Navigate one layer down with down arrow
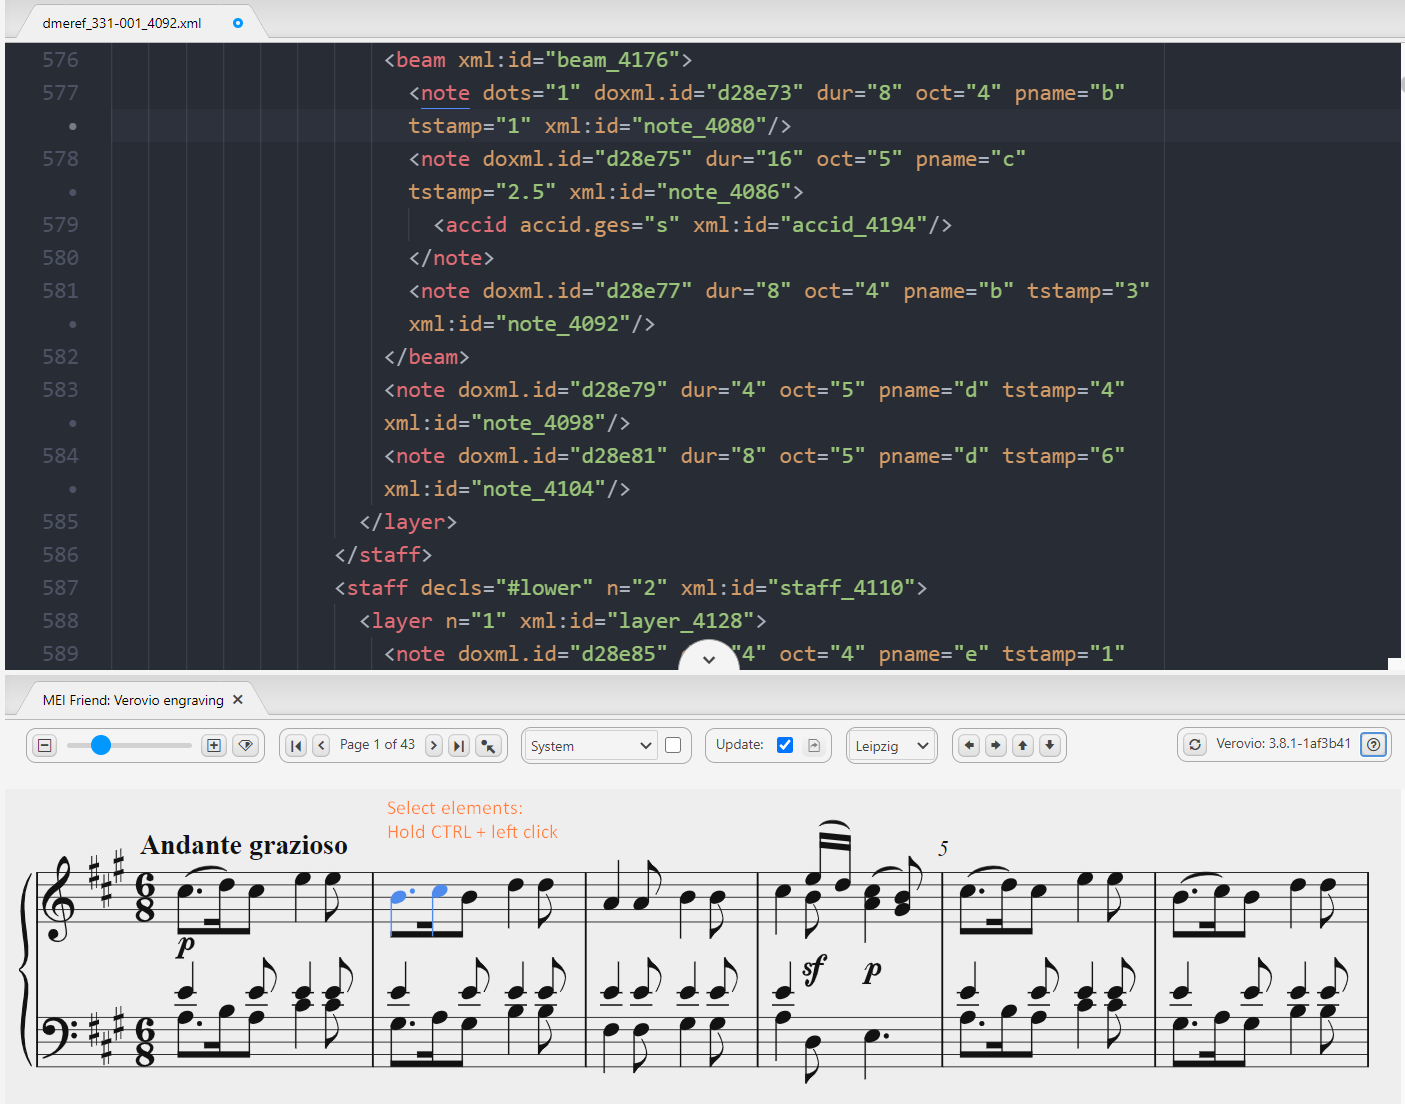Screen dimensions: 1405x1104 pyautogui.click(x=1049, y=745)
